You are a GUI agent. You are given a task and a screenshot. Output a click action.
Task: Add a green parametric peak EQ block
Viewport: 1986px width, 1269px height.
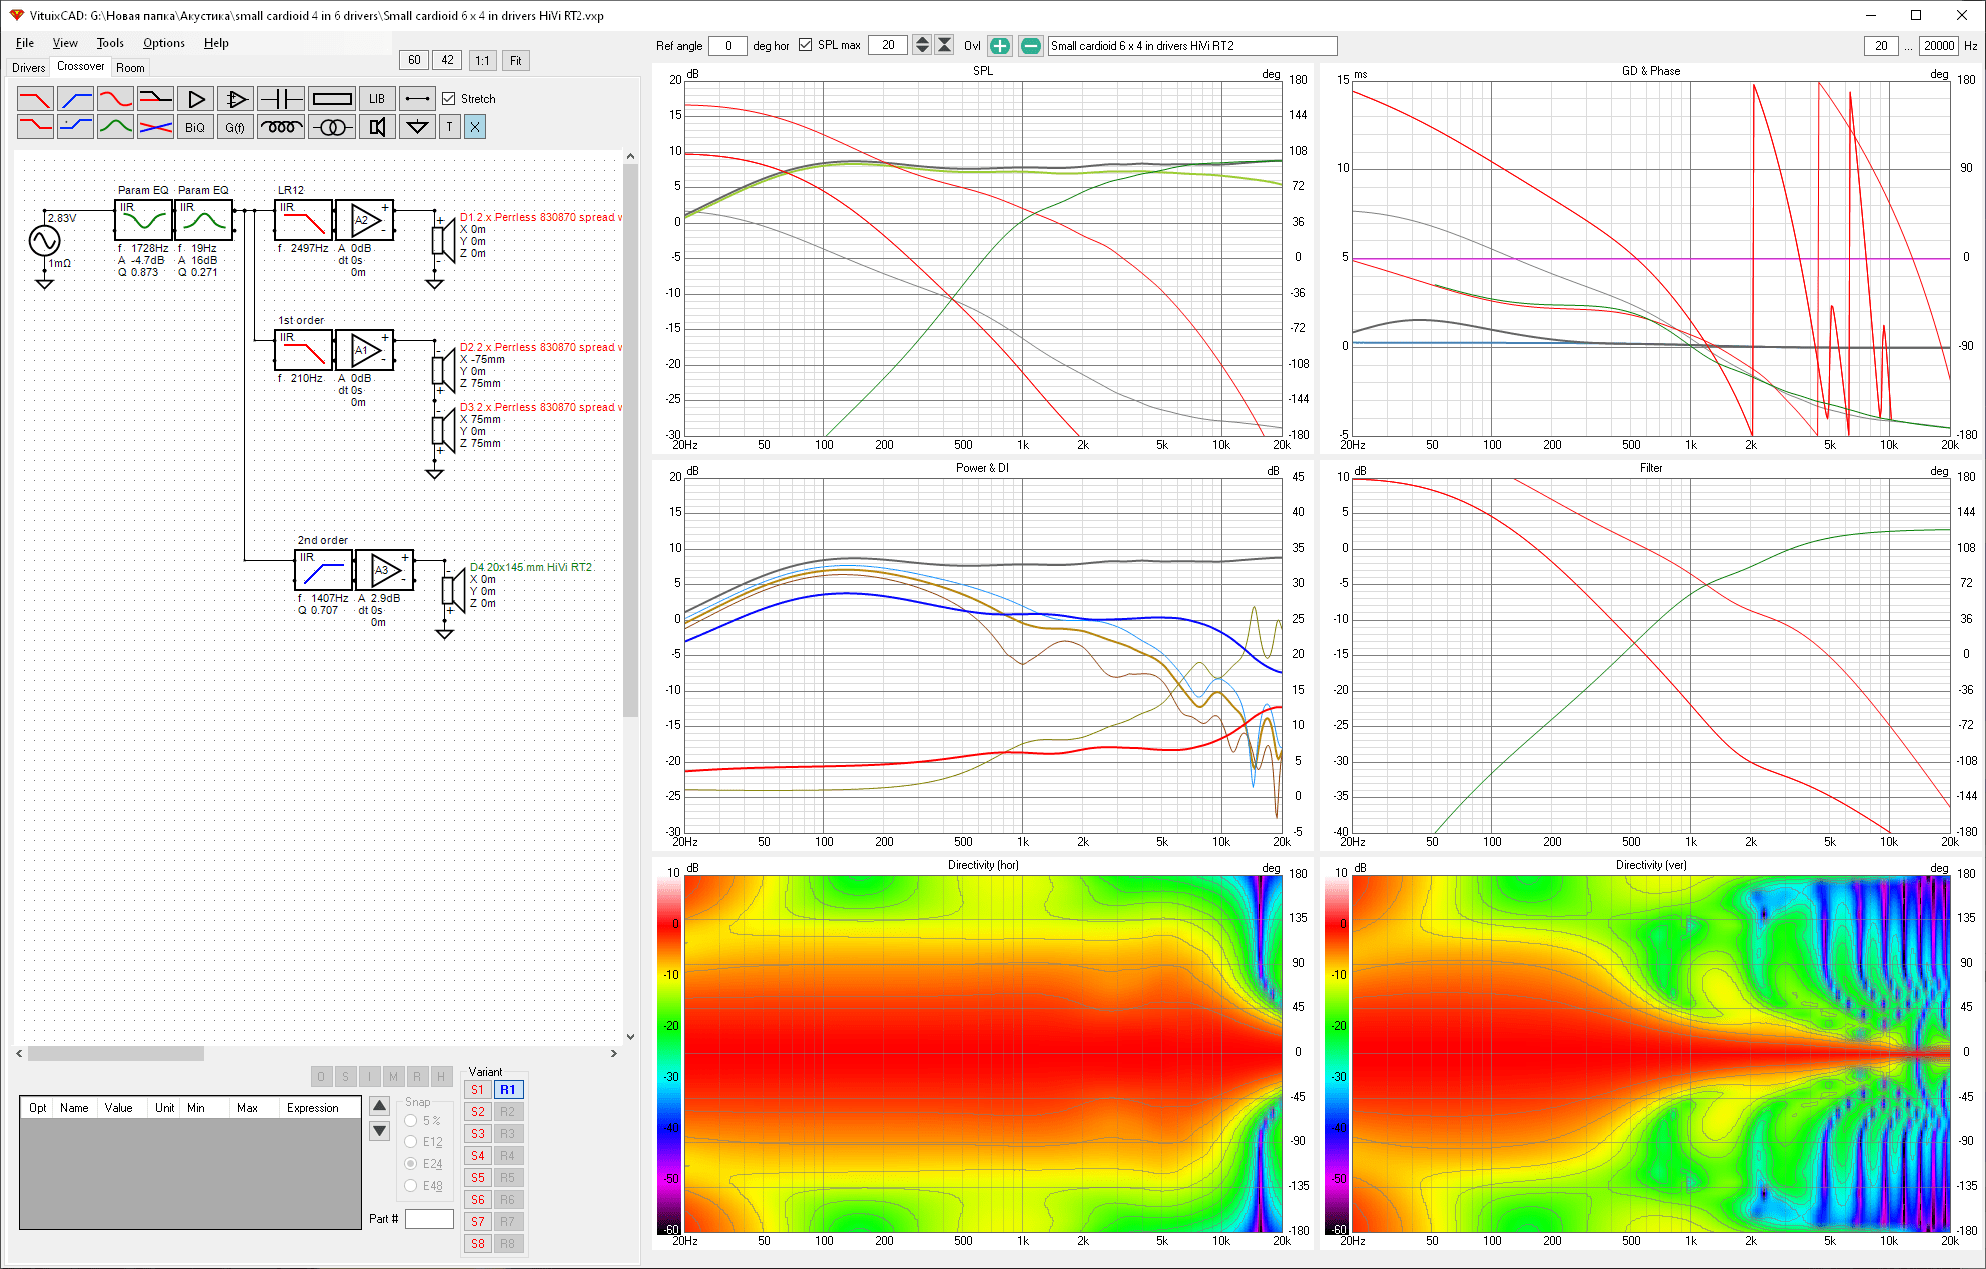115,127
